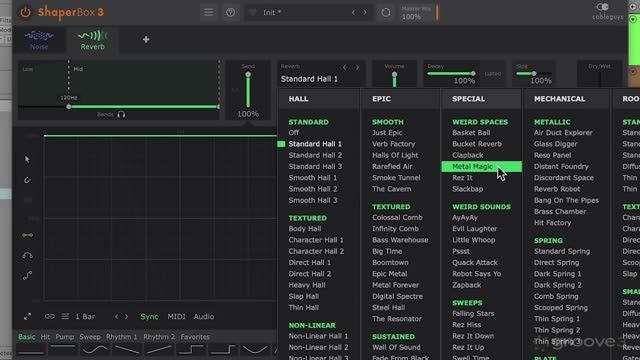The width and height of the screenshot is (640, 360).
Task: Select the S-curve tool
Action: point(27,276)
